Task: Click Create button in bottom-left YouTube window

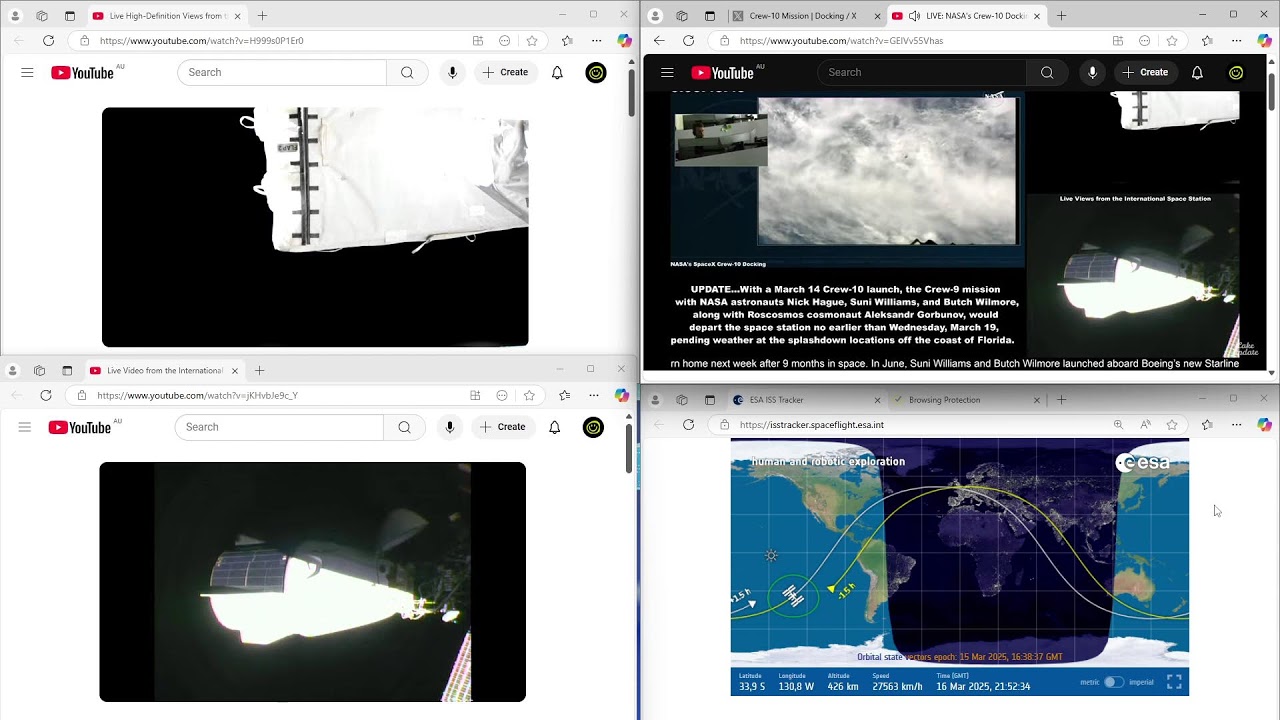Action: pyautogui.click(x=503, y=427)
